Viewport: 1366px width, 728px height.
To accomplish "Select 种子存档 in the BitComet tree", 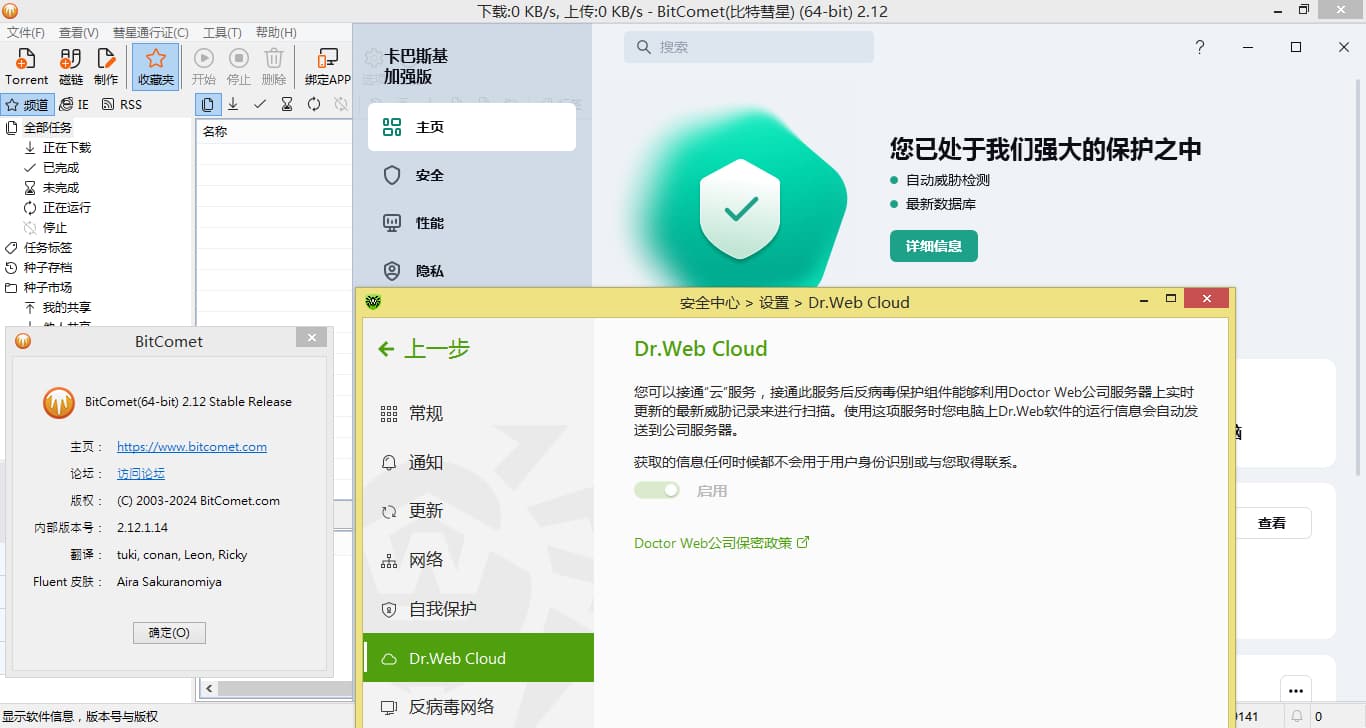I will (x=48, y=267).
